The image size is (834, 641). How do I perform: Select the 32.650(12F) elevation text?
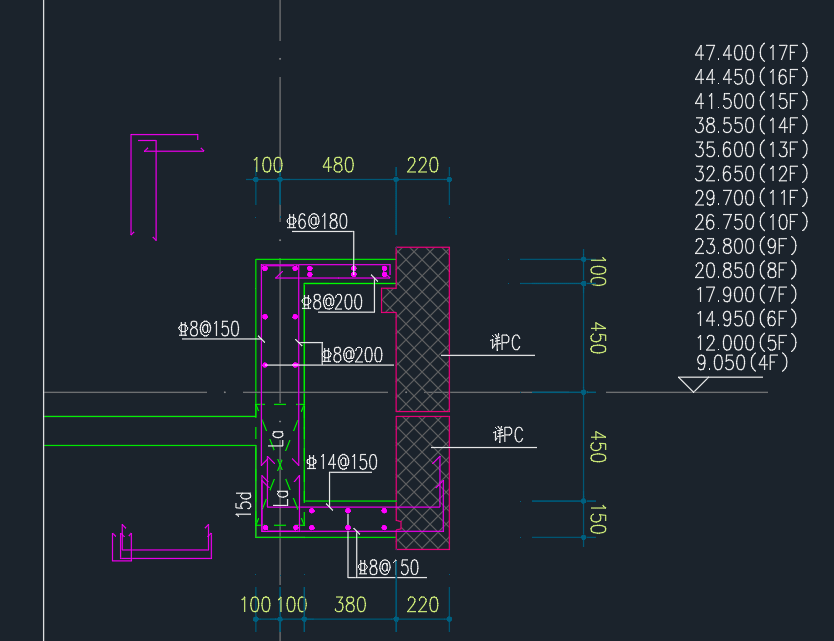(736, 173)
